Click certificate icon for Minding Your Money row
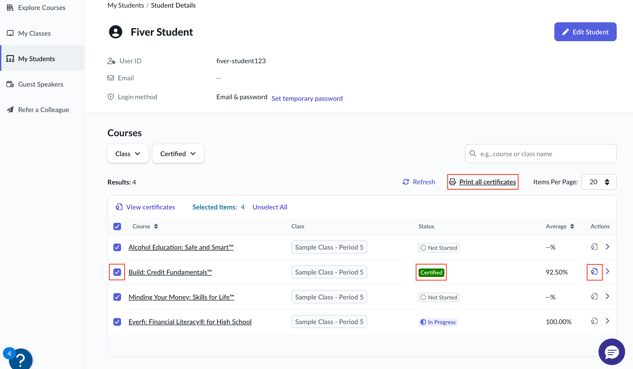Image resolution: width=633 pixels, height=369 pixels. pyautogui.click(x=594, y=296)
